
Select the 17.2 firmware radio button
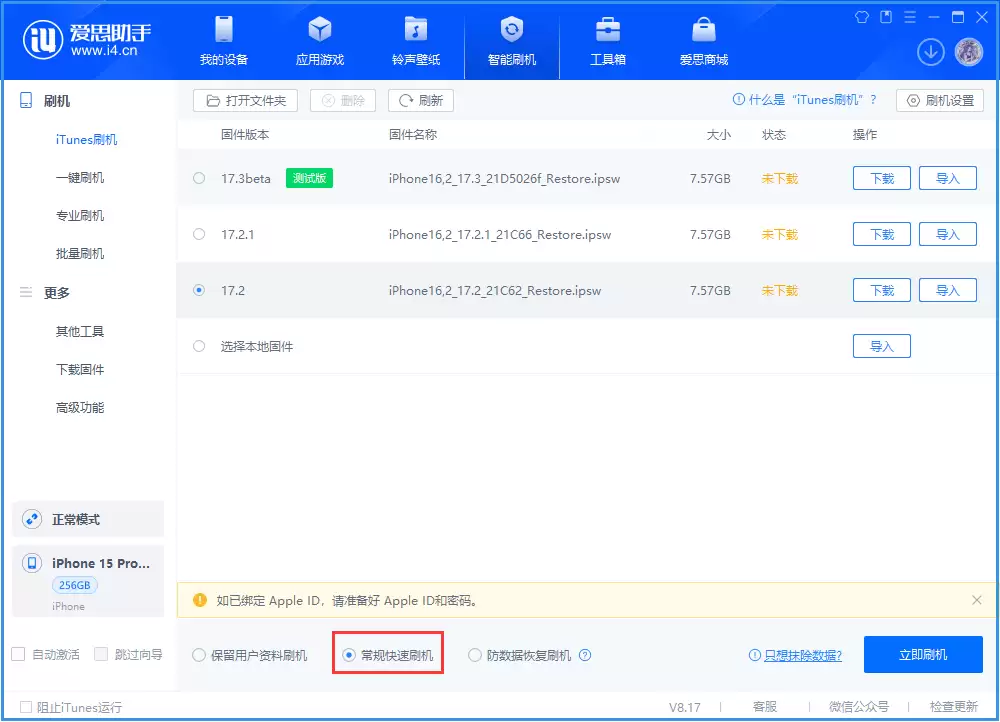coord(199,290)
